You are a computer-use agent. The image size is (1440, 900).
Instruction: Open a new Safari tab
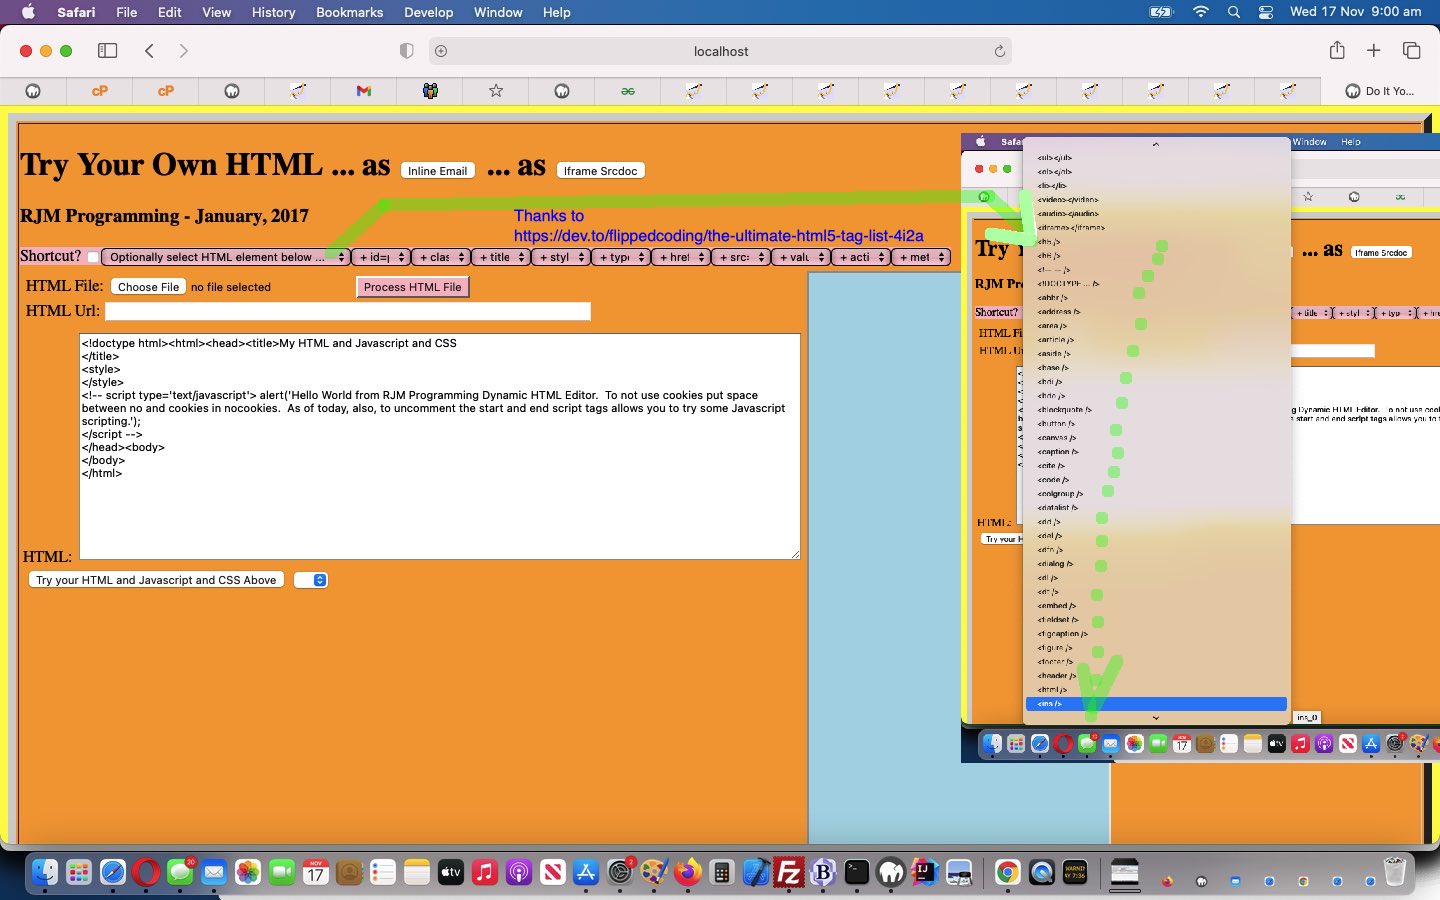click(x=1374, y=51)
